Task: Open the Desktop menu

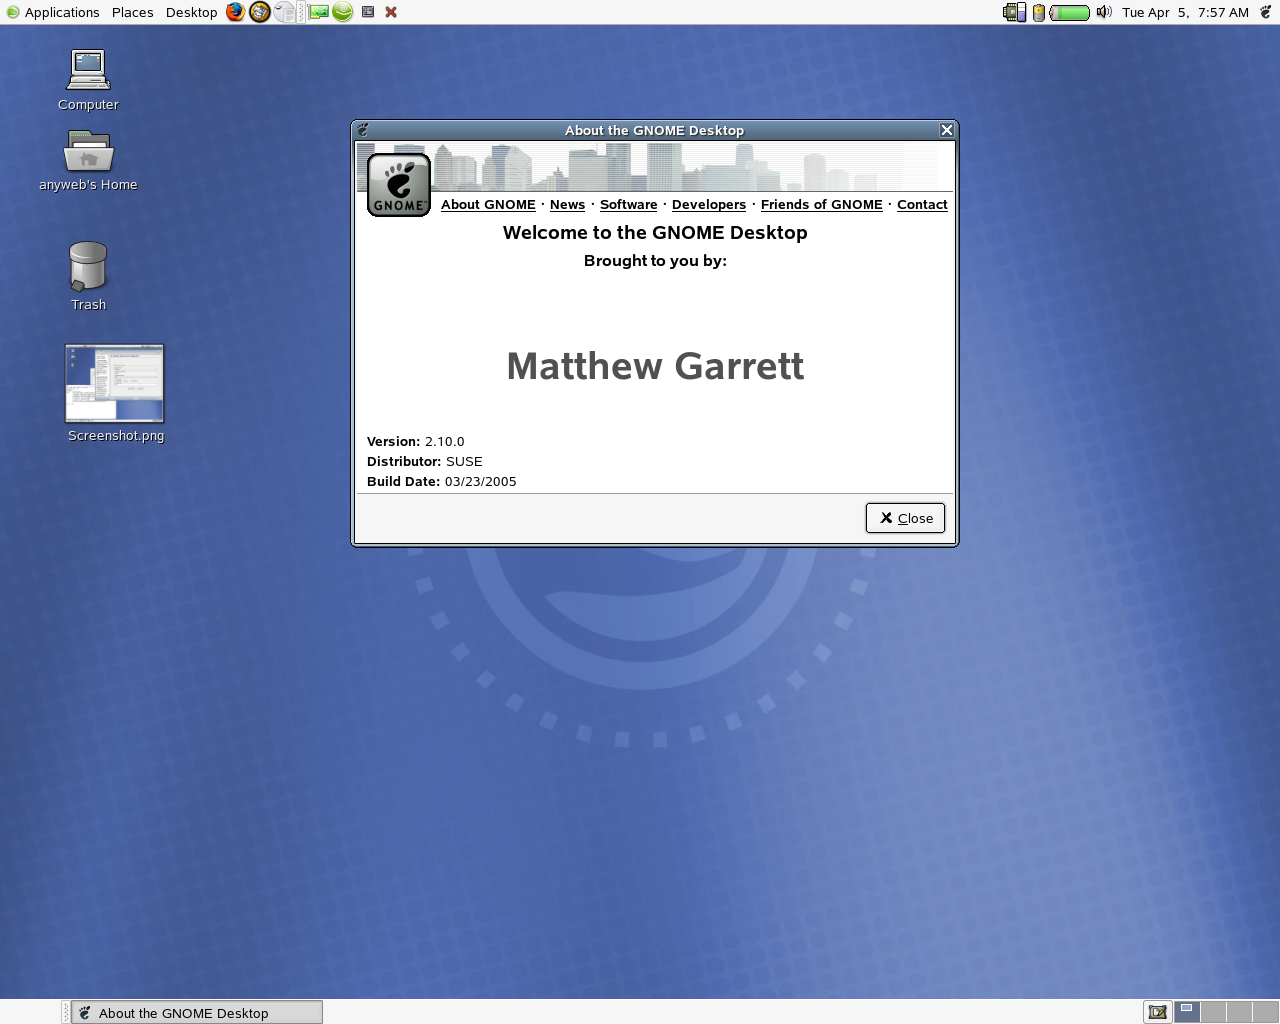Action: [191, 12]
